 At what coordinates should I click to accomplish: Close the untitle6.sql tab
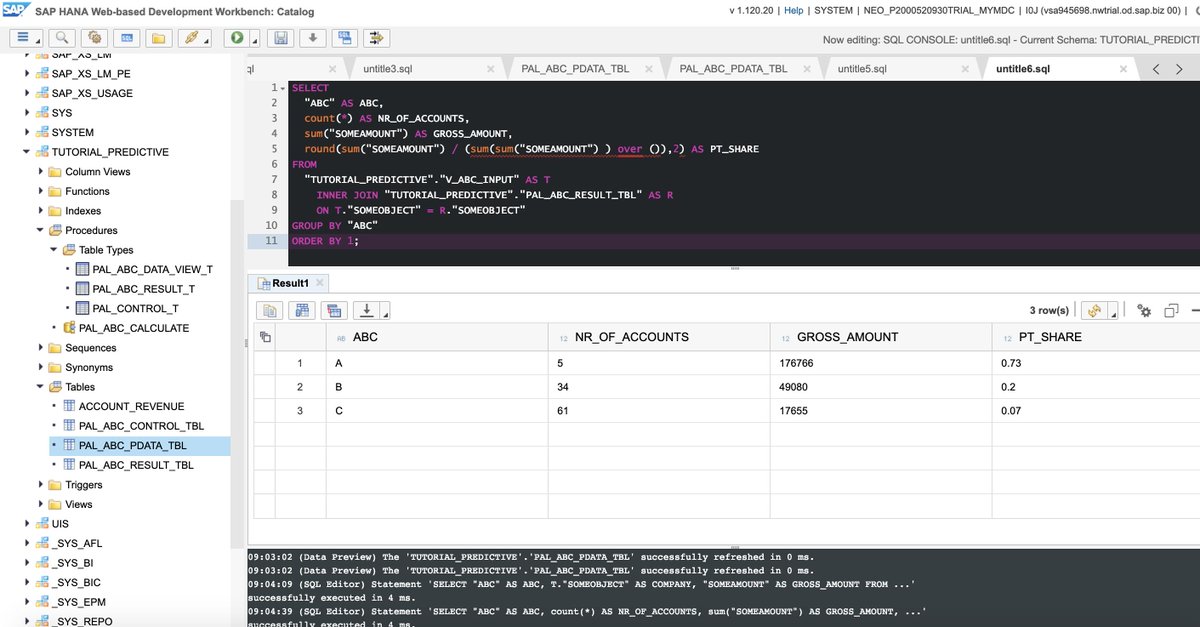1124,69
